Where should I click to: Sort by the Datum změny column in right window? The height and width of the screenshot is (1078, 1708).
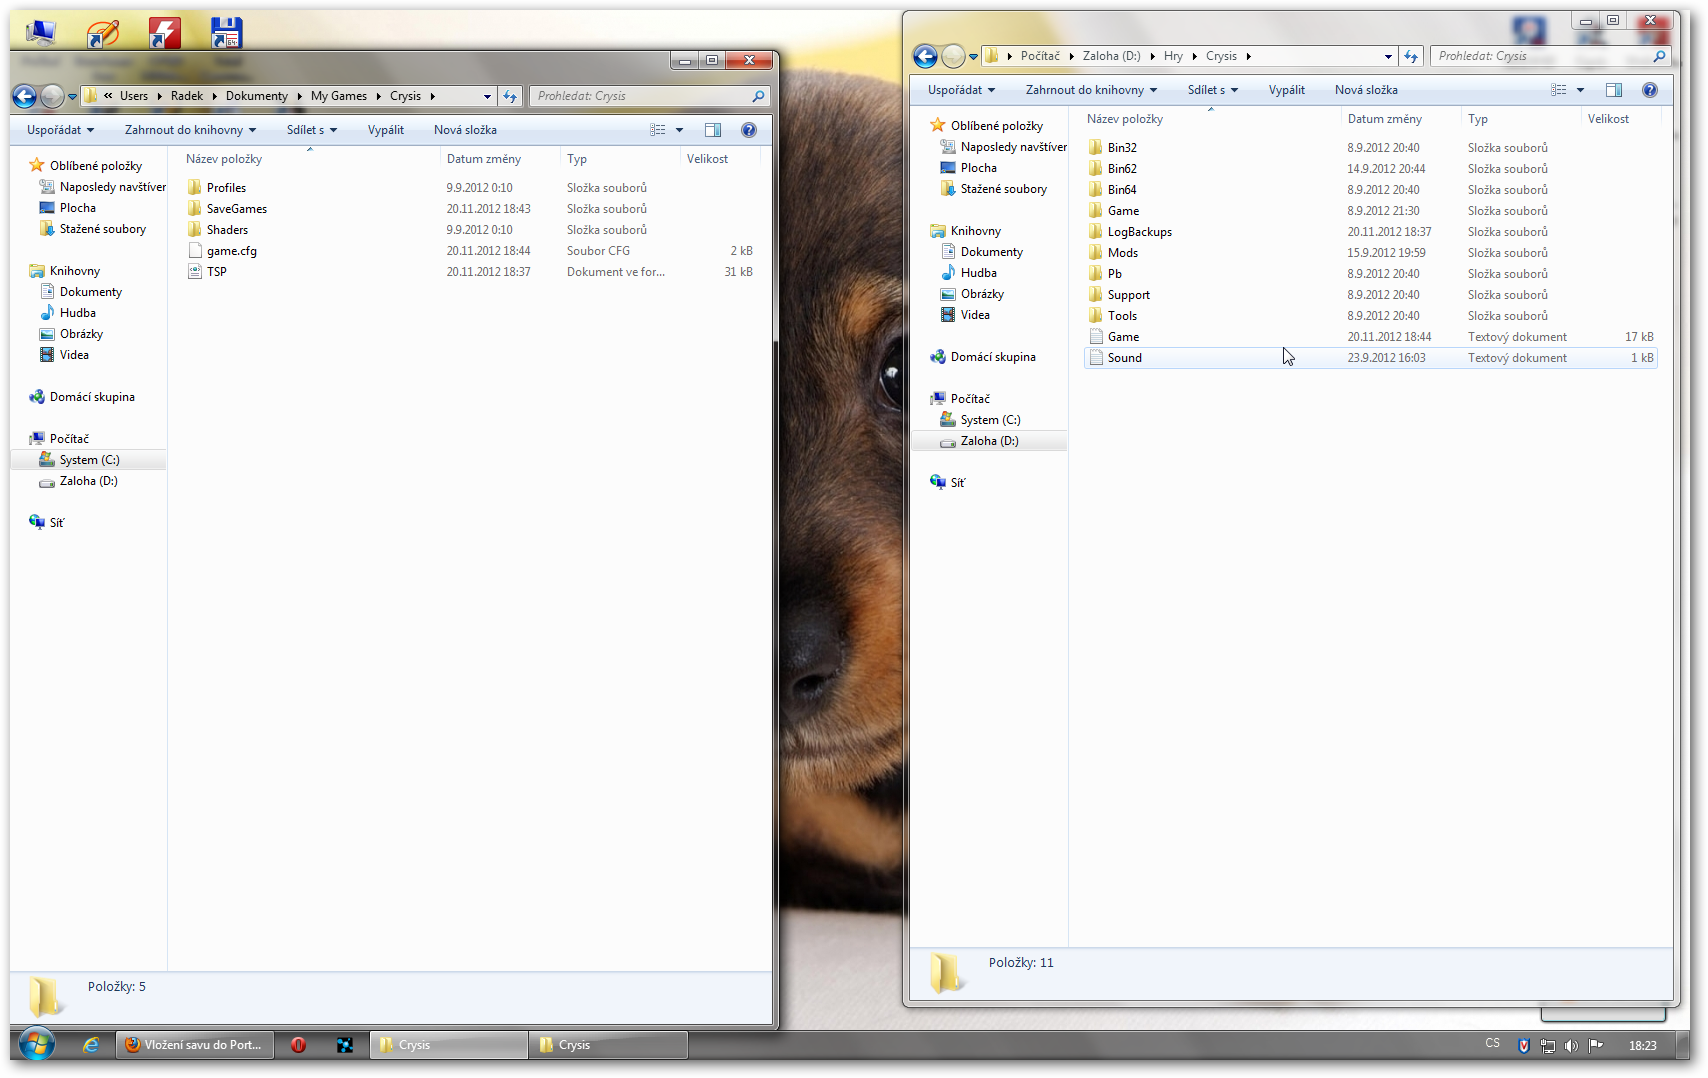[x=1384, y=119]
